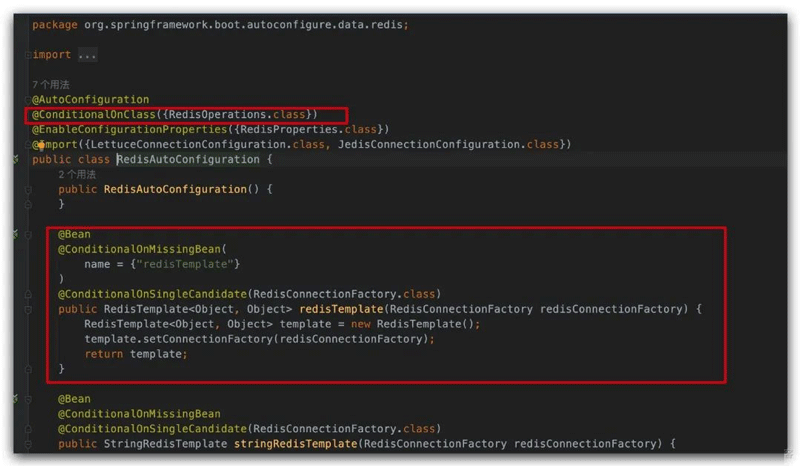Click the bean gutter icon beside the redisTemplate @Bean
Viewport: 800px width, 466px height.
(x=17, y=234)
